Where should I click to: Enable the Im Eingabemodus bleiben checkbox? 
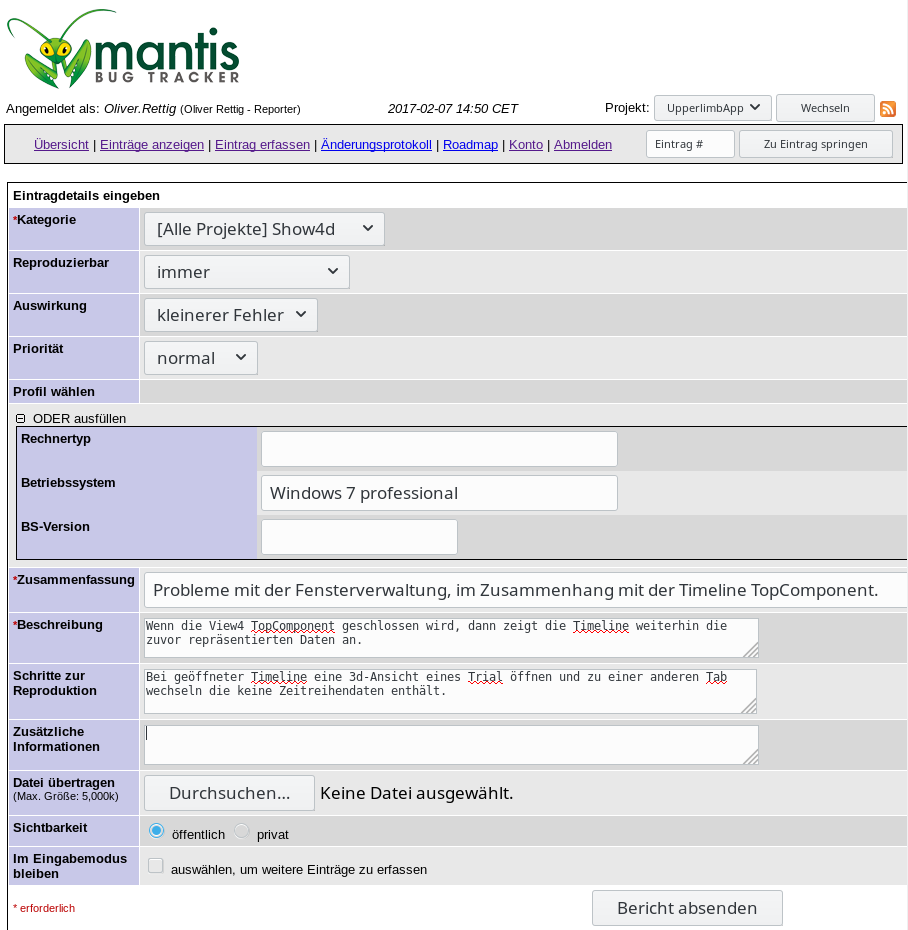coord(156,866)
